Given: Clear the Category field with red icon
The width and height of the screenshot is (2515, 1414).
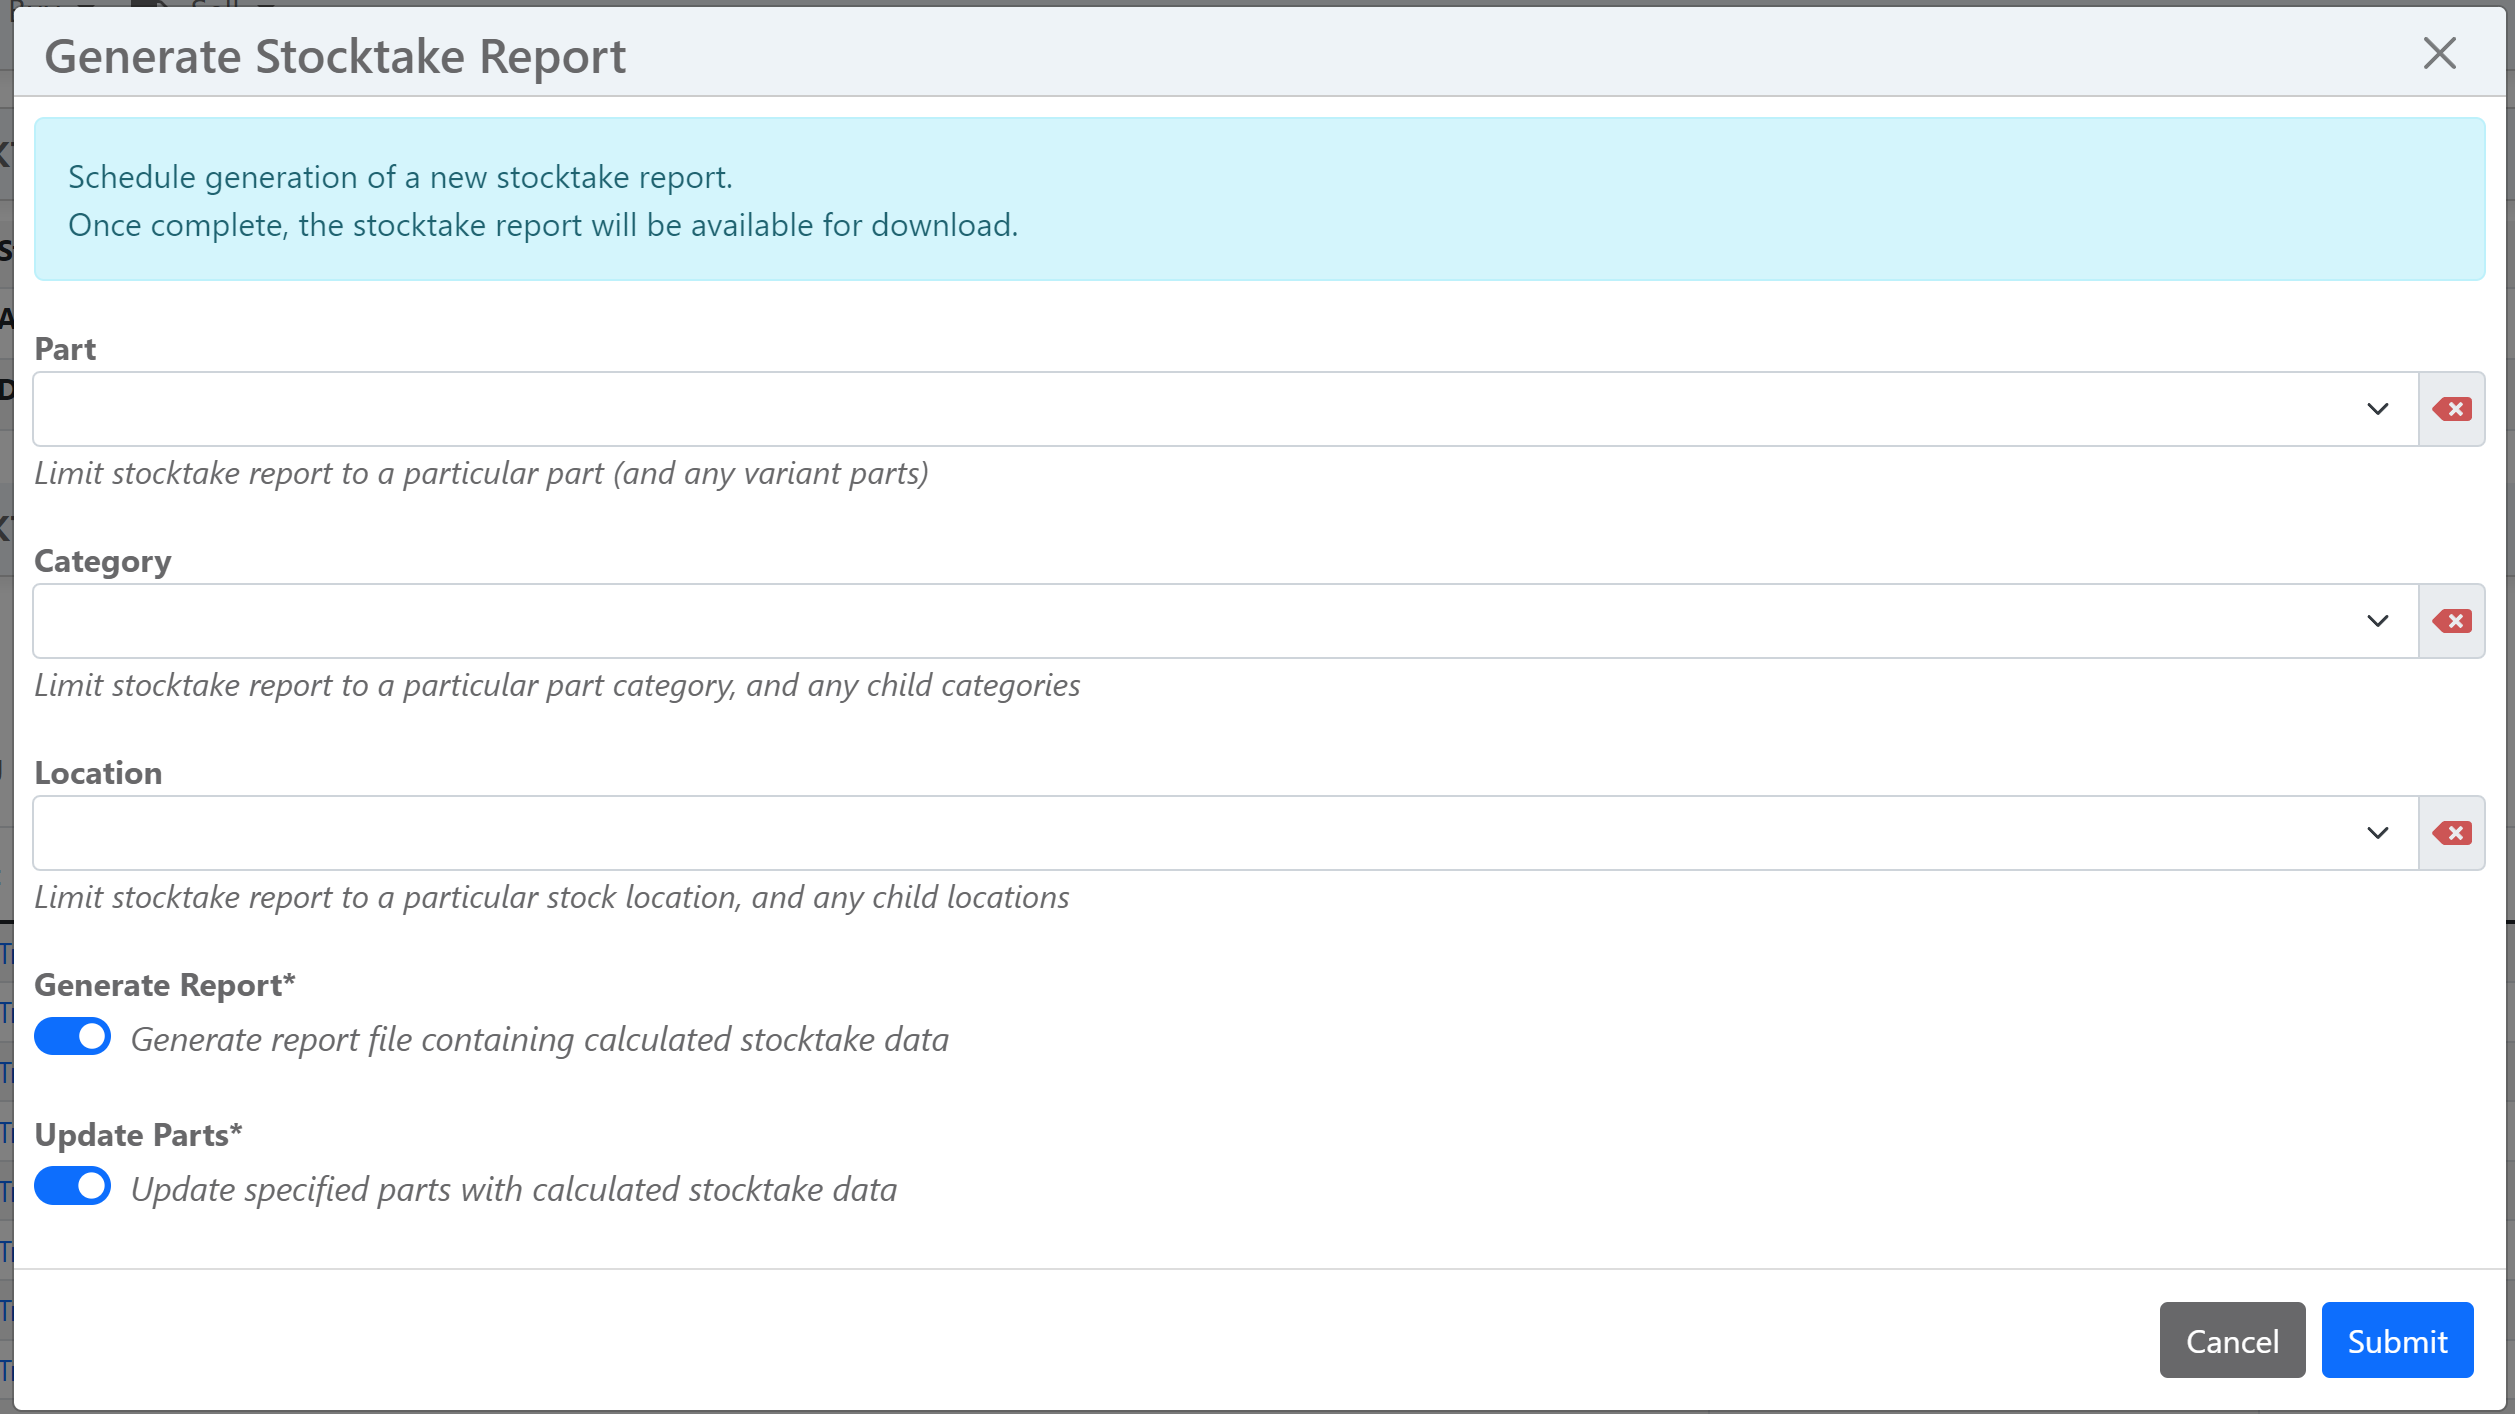Looking at the screenshot, I should coord(2451,621).
